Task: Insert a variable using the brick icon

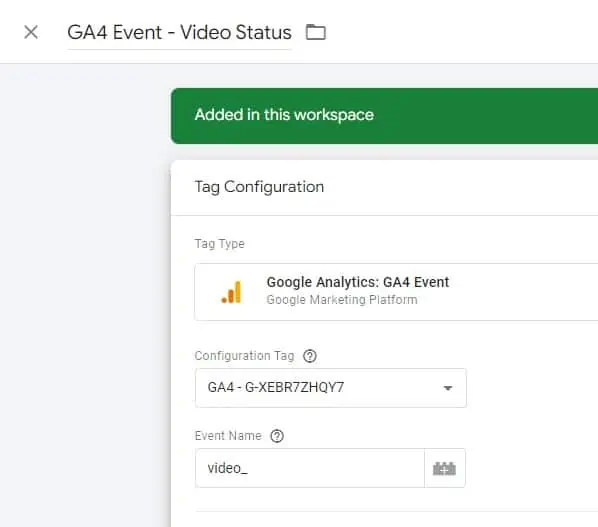Action: coord(445,468)
